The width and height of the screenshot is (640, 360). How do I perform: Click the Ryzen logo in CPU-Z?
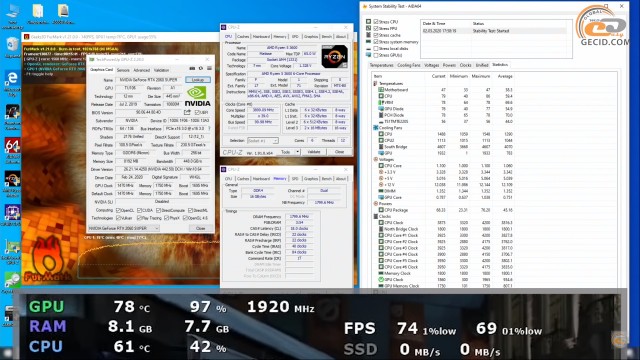(x=335, y=56)
